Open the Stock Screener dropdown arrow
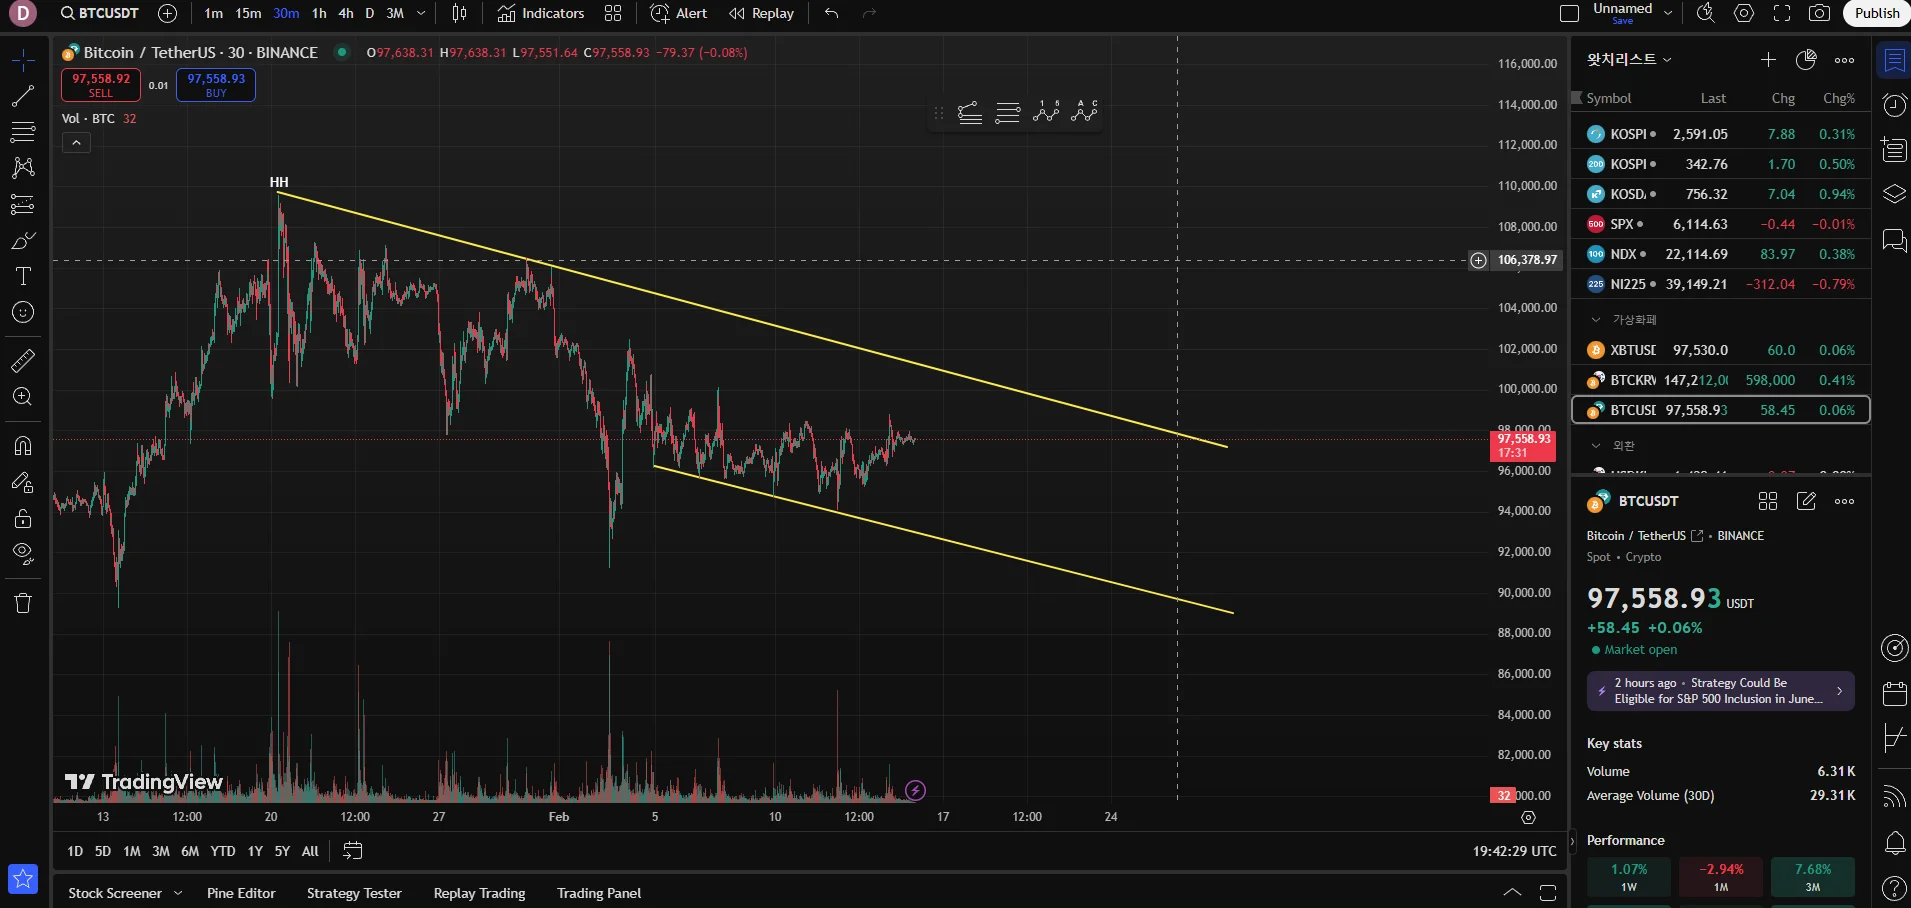 coord(178,893)
